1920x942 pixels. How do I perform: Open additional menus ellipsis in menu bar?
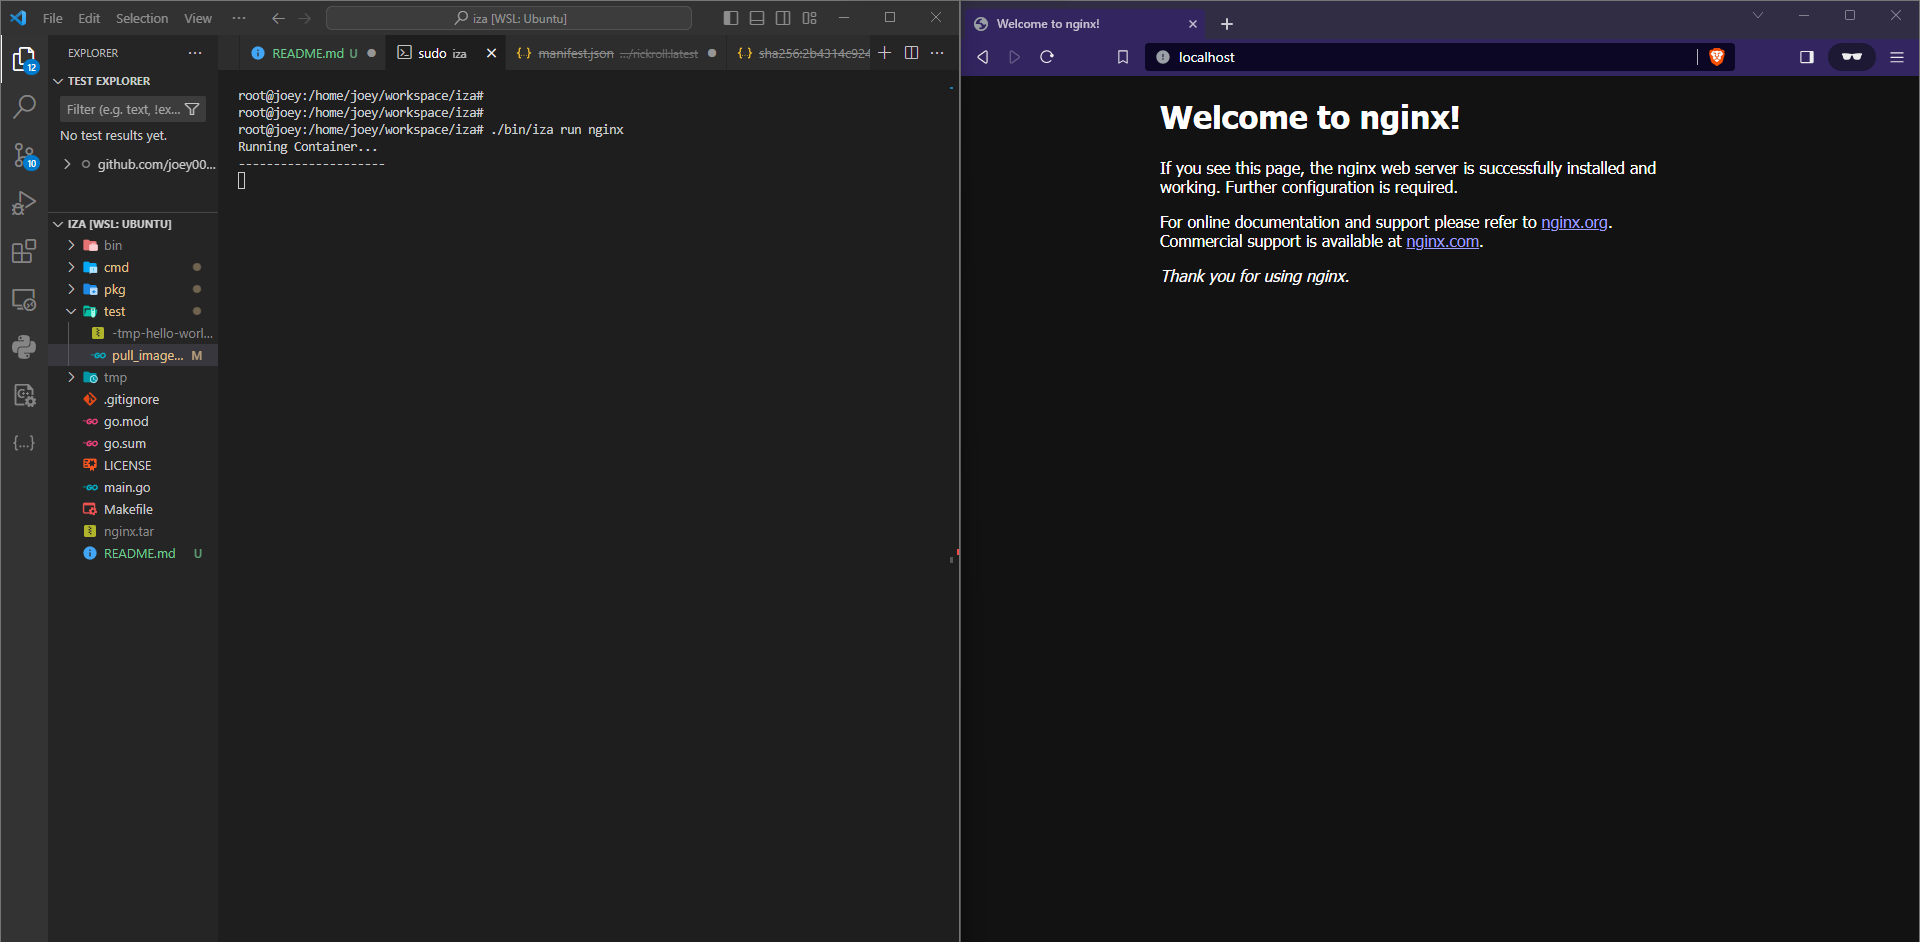click(239, 18)
